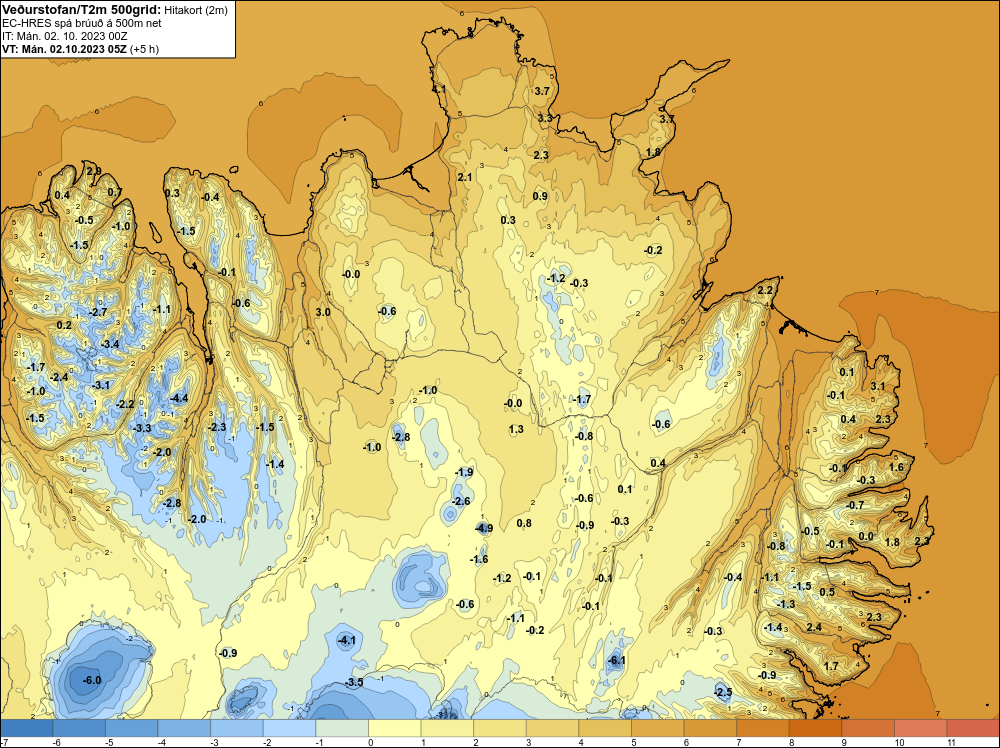Viewport: 1000px width, 748px height.
Task: Click the -2.7 temperature label
Action: (98, 312)
